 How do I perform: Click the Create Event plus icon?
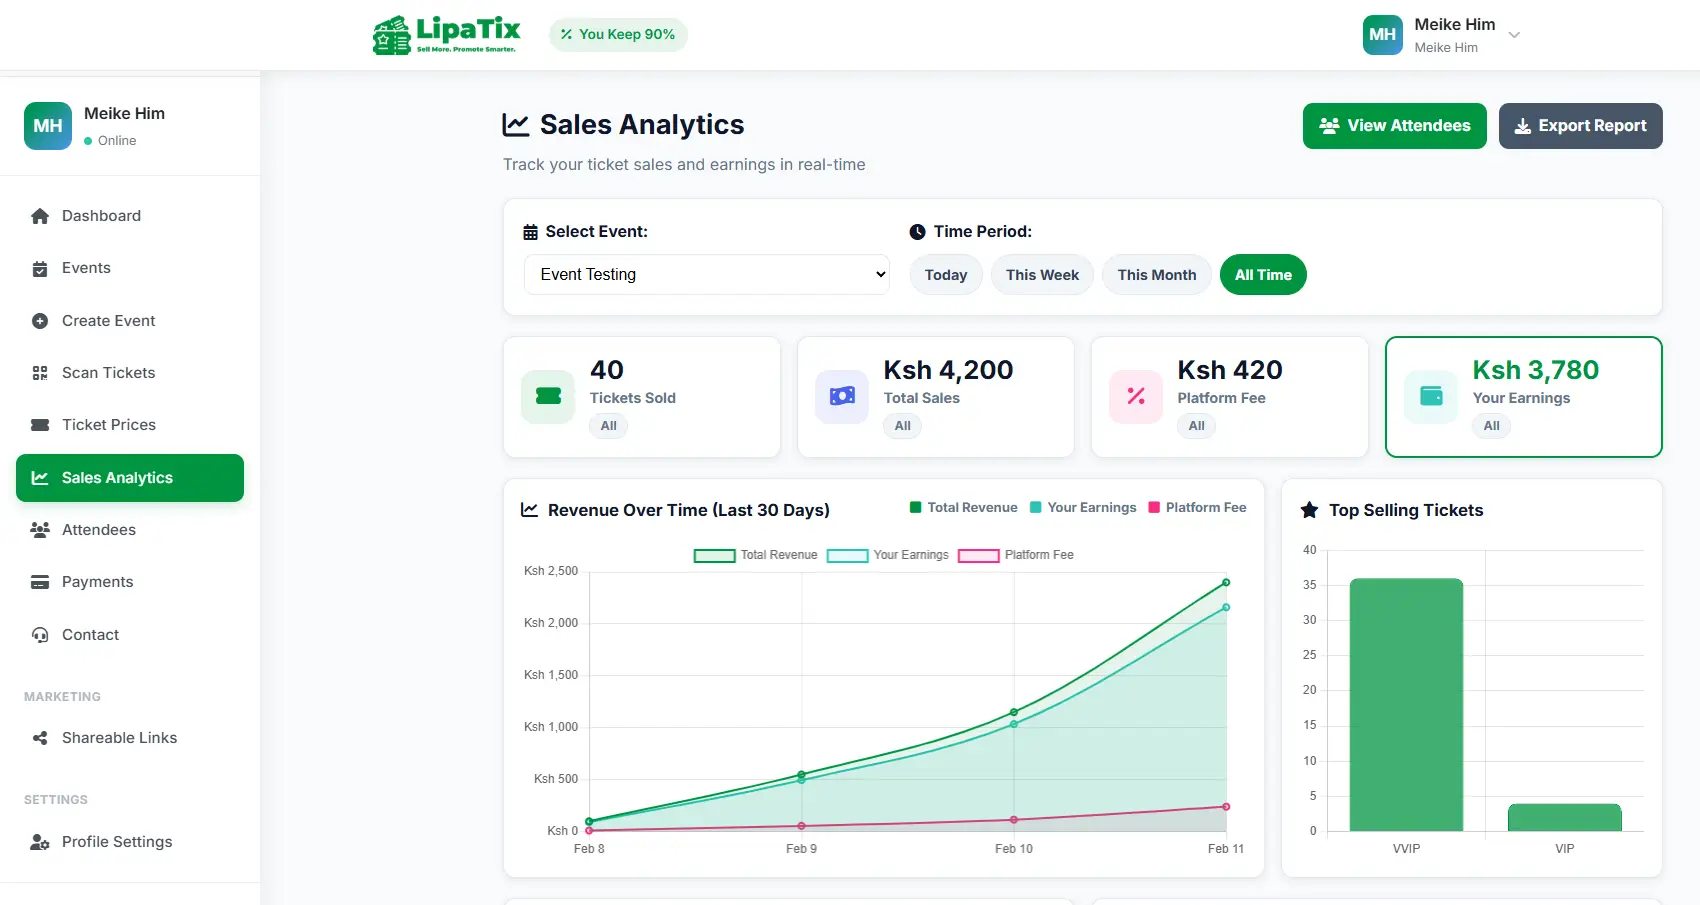point(40,321)
